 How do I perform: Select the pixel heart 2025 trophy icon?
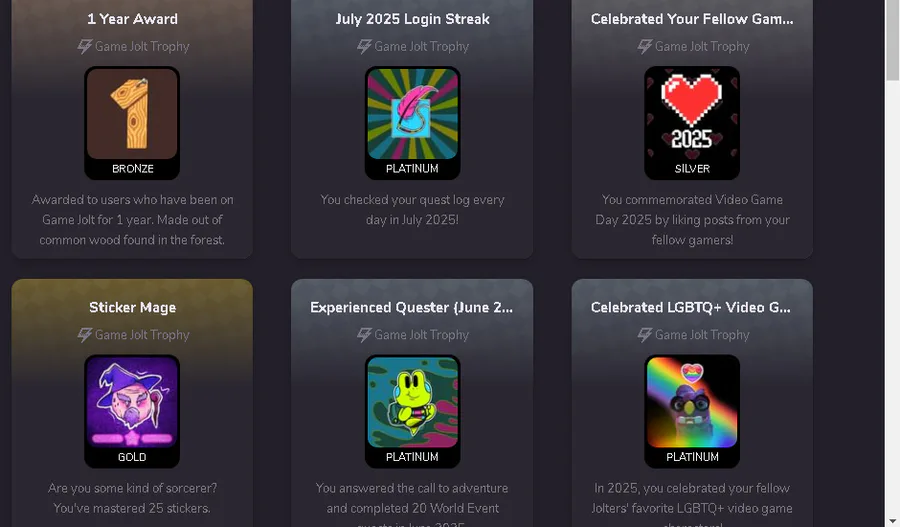click(x=692, y=114)
